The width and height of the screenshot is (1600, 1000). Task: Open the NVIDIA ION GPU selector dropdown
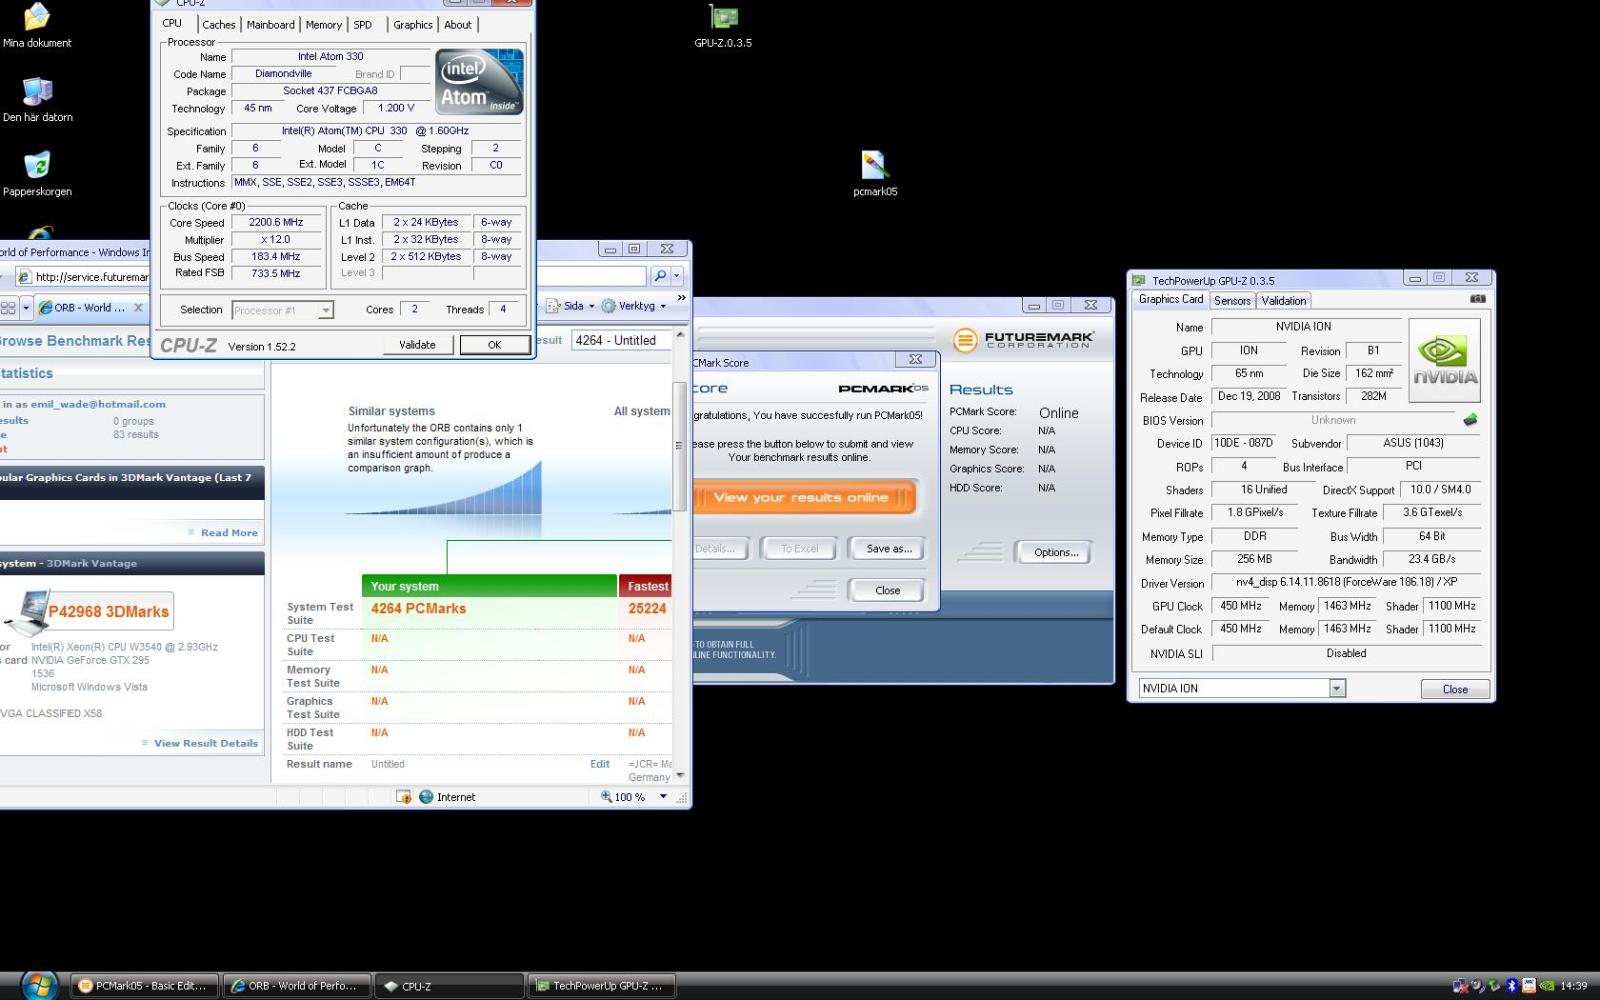(x=1337, y=688)
